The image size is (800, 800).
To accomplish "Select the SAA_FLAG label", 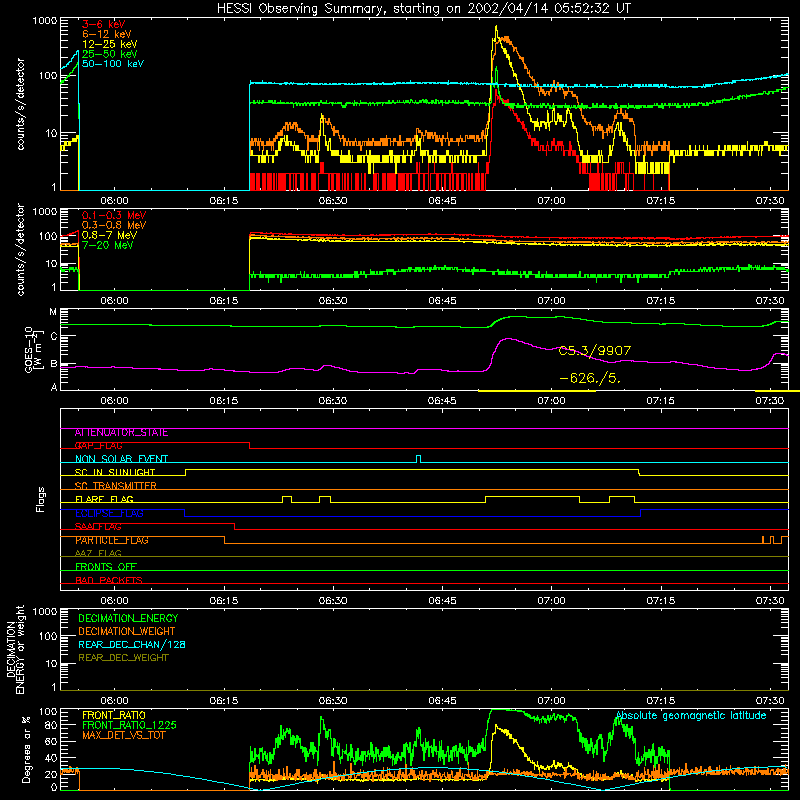I will point(98,527).
